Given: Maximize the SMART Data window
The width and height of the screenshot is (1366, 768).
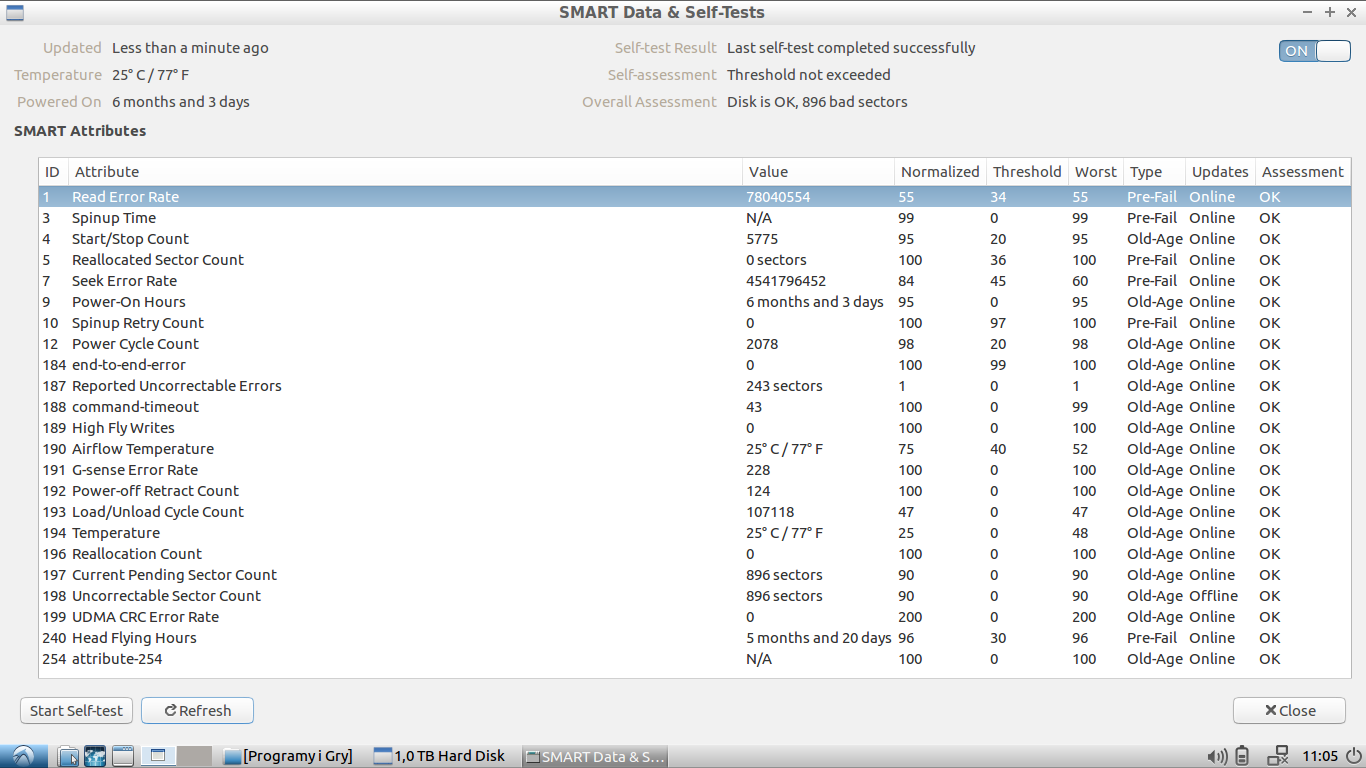Looking at the screenshot, I should click(1330, 12).
